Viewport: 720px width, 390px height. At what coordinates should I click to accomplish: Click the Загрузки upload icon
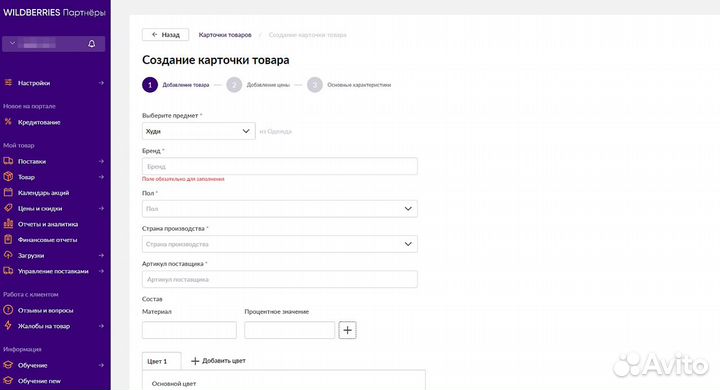(8, 255)
